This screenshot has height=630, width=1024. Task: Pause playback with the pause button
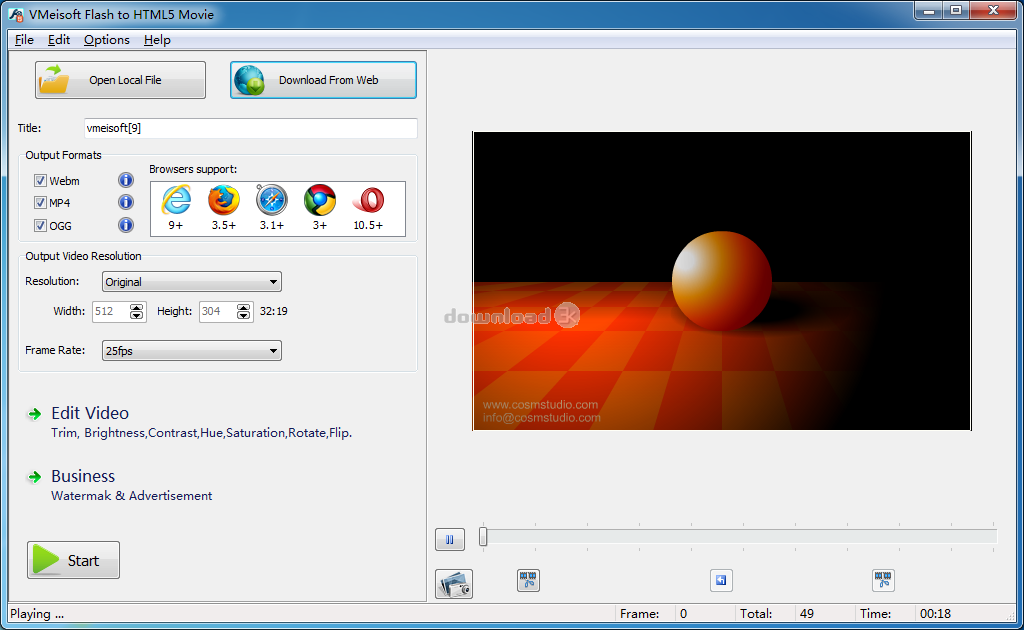(449, 539)
